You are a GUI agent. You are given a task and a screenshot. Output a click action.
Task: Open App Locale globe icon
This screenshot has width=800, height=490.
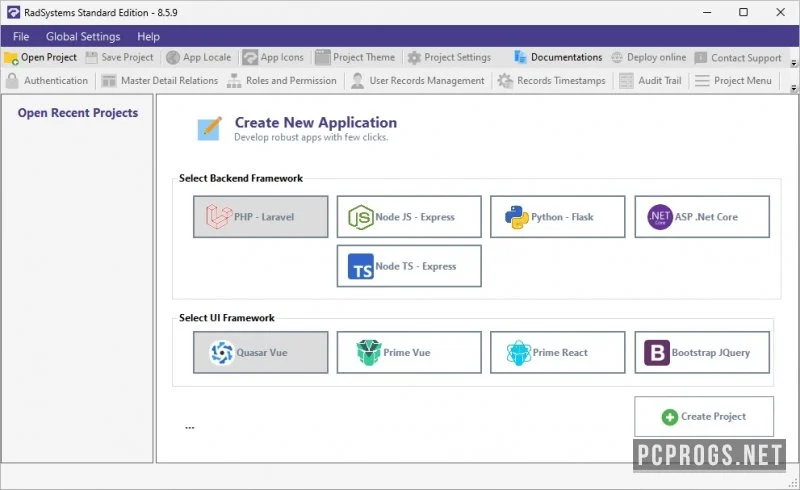tap(173, 58)
